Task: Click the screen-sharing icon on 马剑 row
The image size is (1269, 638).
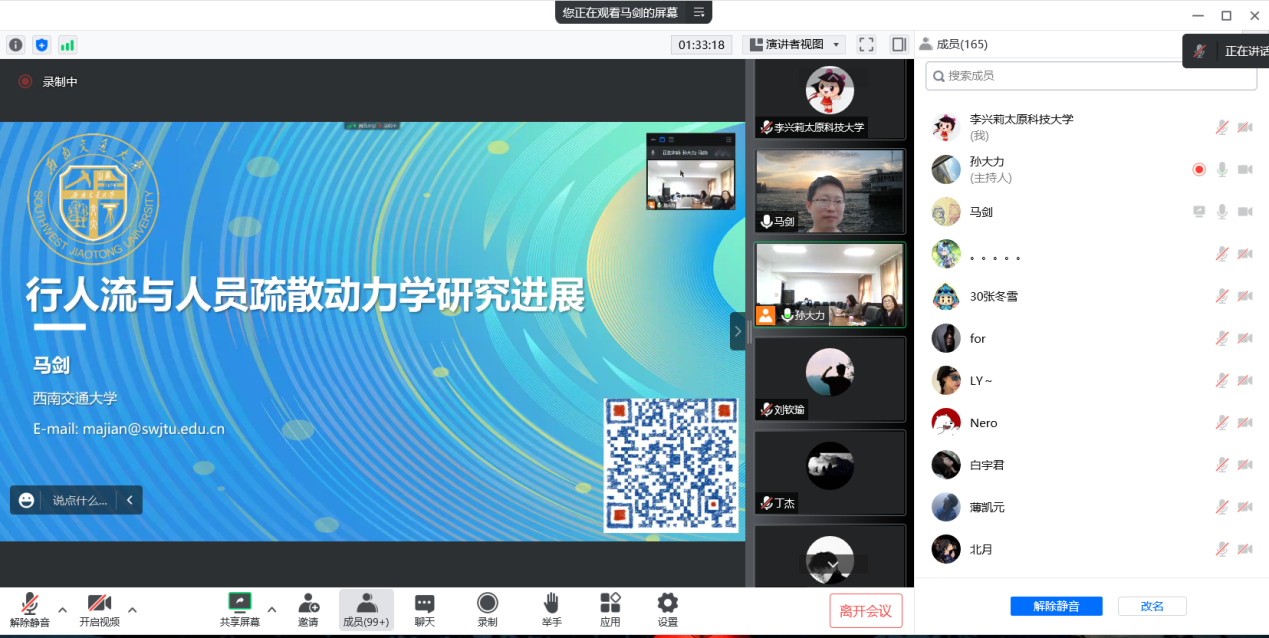Action: pos(1199,211)
